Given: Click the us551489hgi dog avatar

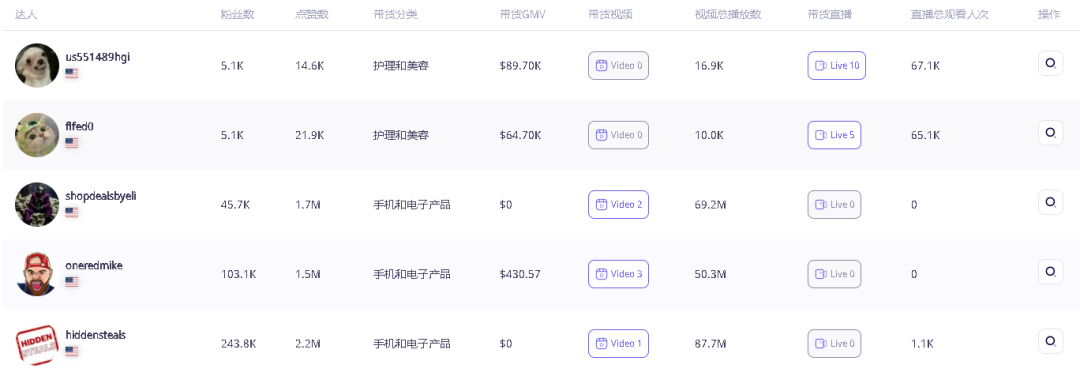Looking at the screenshot, I should (37, 65).
